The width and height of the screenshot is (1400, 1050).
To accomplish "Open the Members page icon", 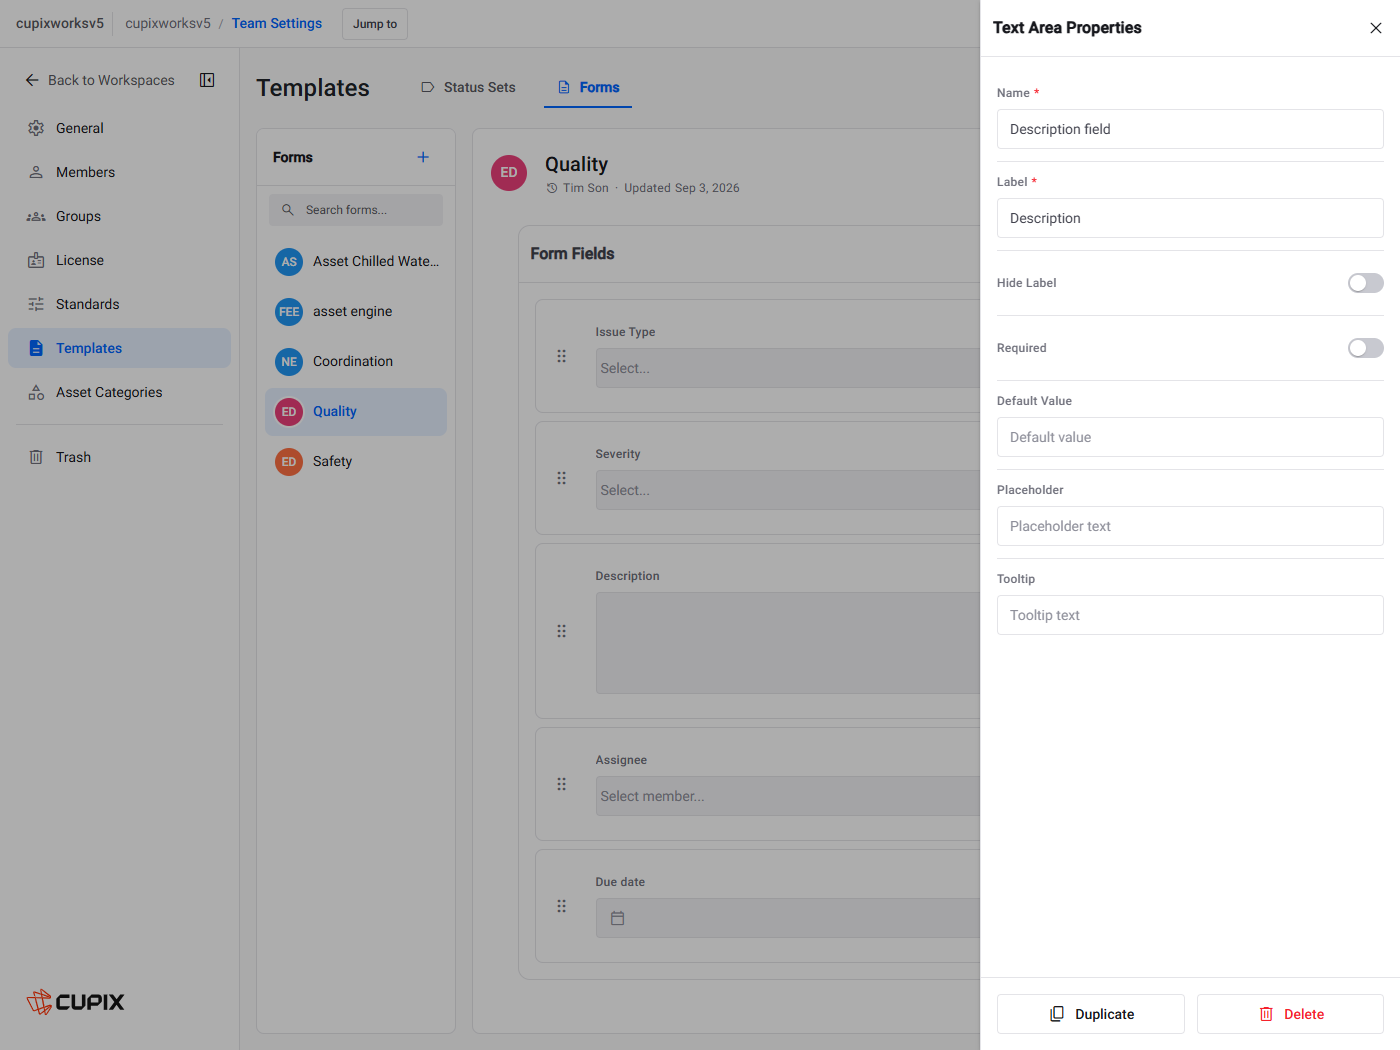I will 36,172.
